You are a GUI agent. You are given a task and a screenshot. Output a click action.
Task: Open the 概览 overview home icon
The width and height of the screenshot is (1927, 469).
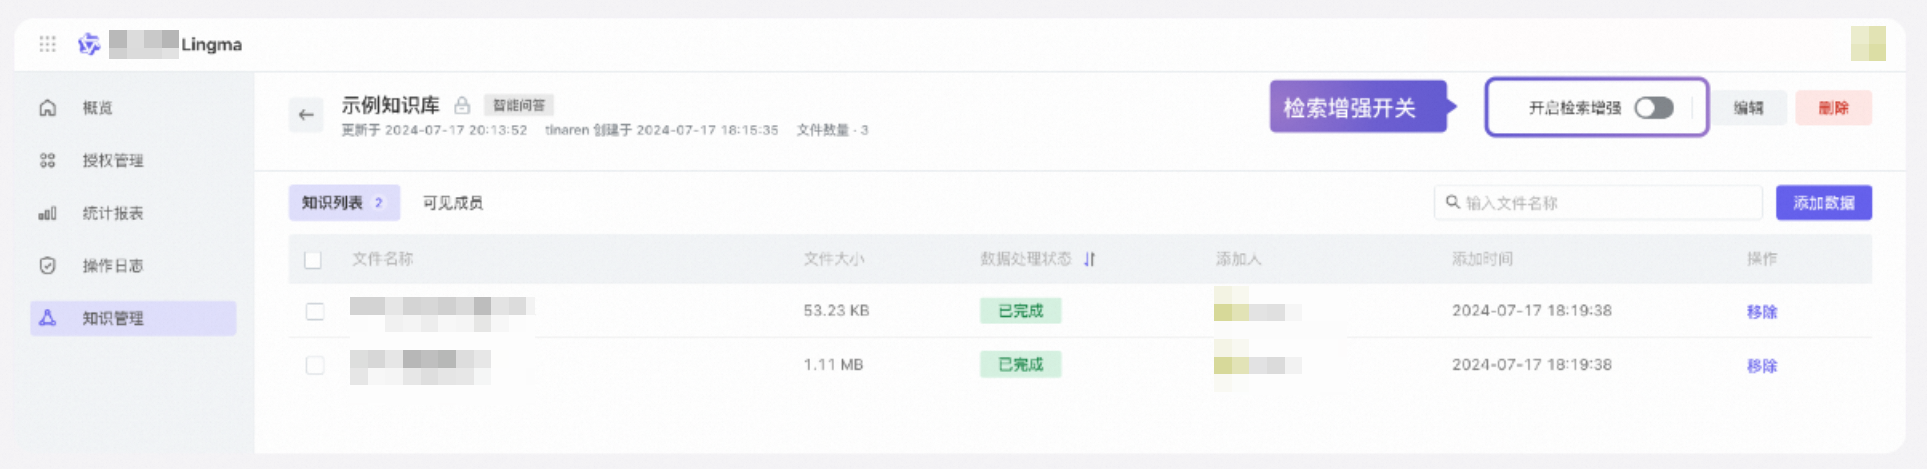coord(47,108)
